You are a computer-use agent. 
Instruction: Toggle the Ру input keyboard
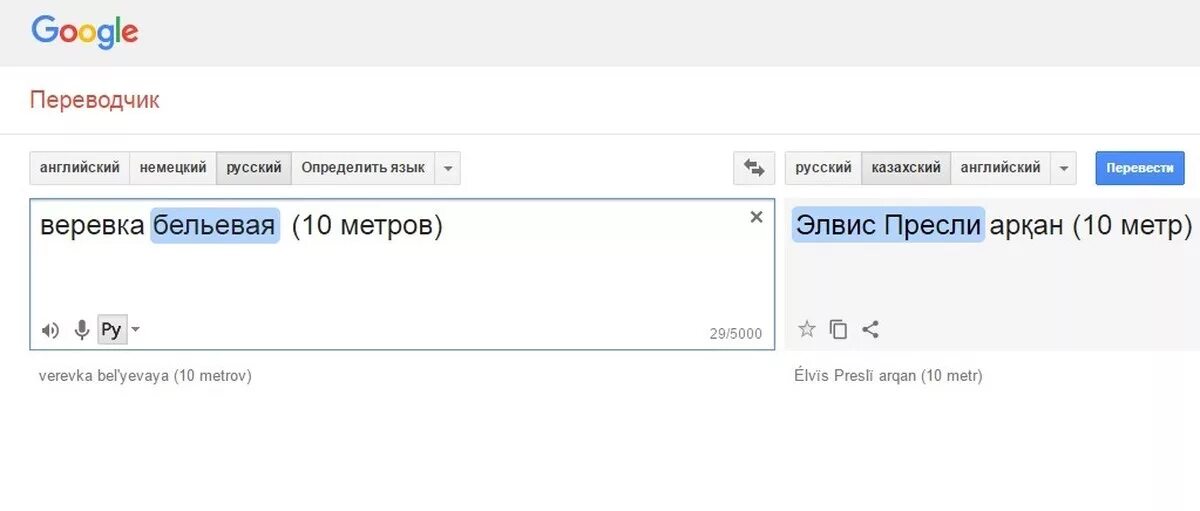click(112, 330)
